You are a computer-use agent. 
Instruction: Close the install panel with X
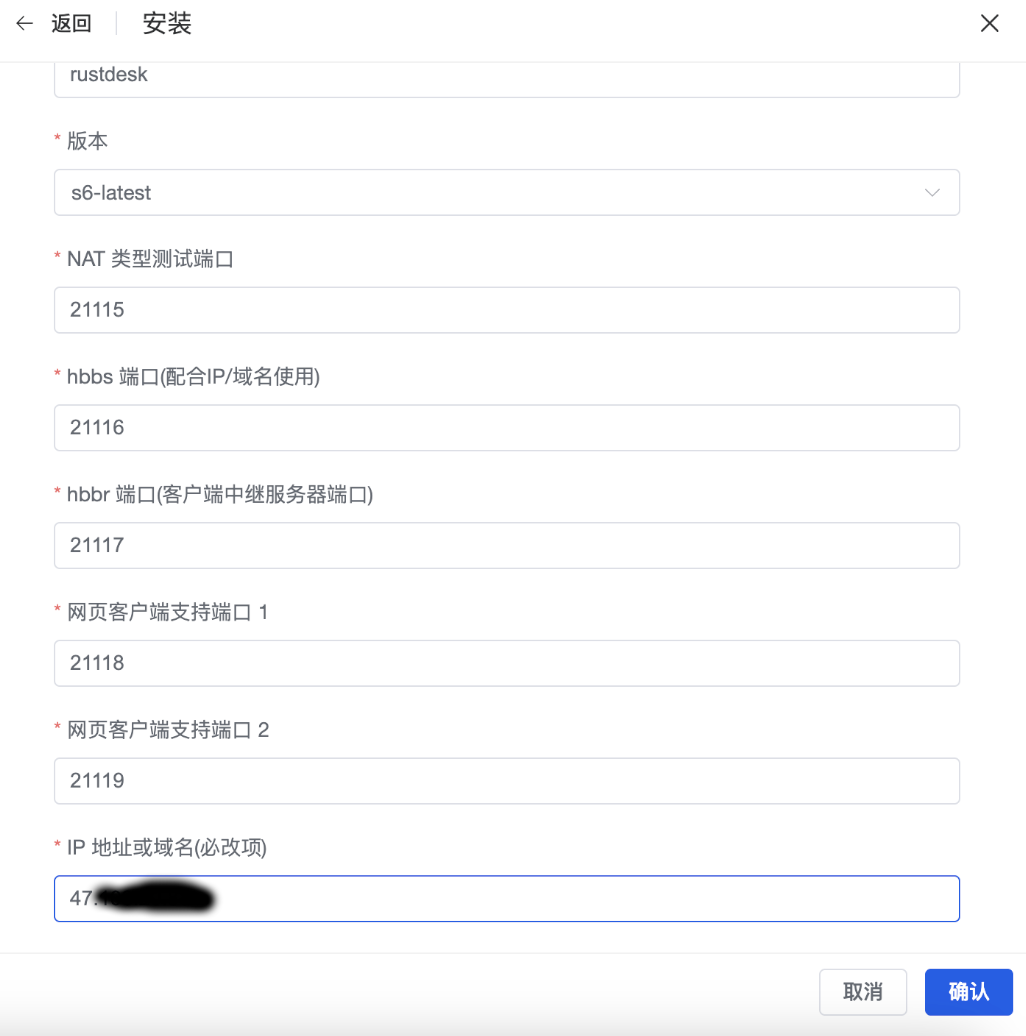[x=989, y=24]
